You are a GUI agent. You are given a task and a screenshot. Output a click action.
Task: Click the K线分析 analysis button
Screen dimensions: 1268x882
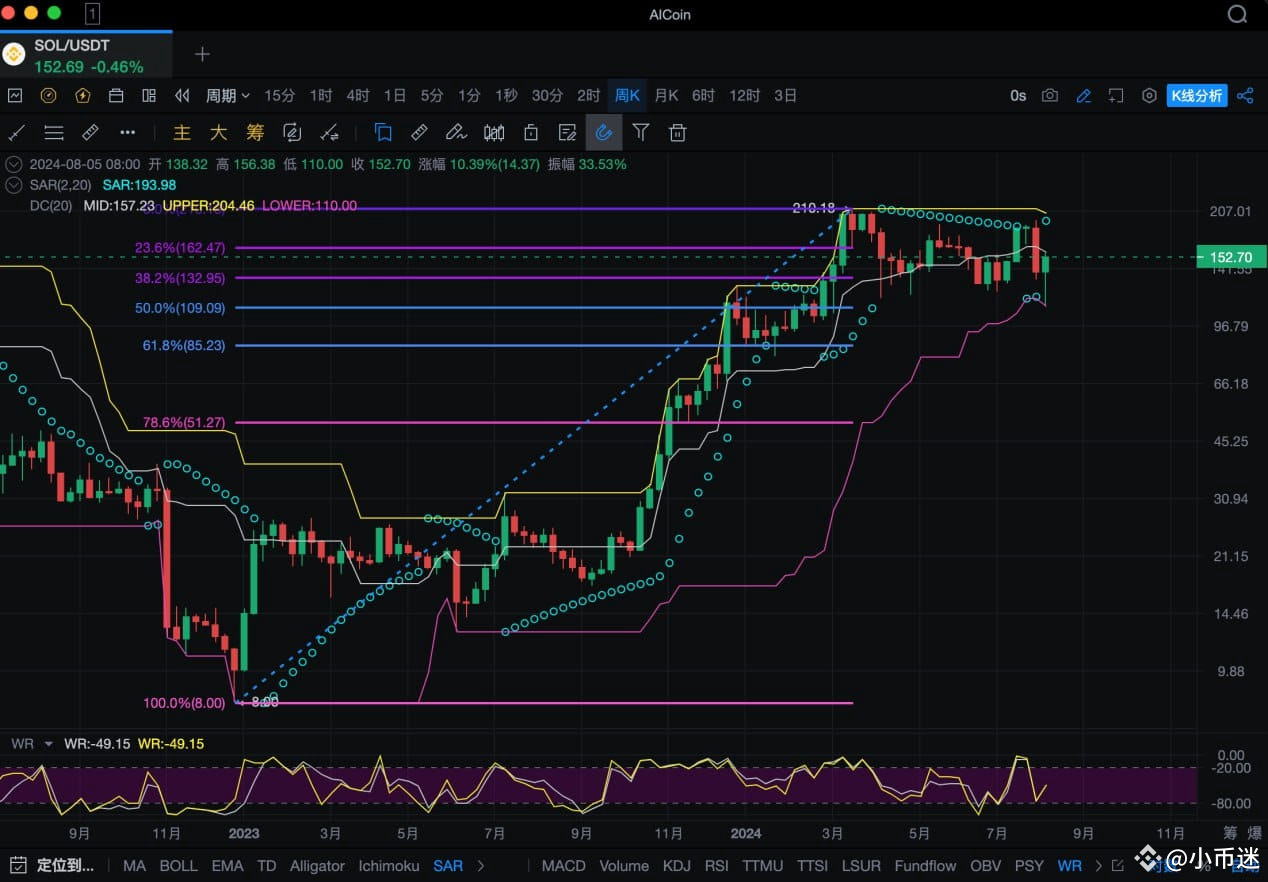[1197, 95]
